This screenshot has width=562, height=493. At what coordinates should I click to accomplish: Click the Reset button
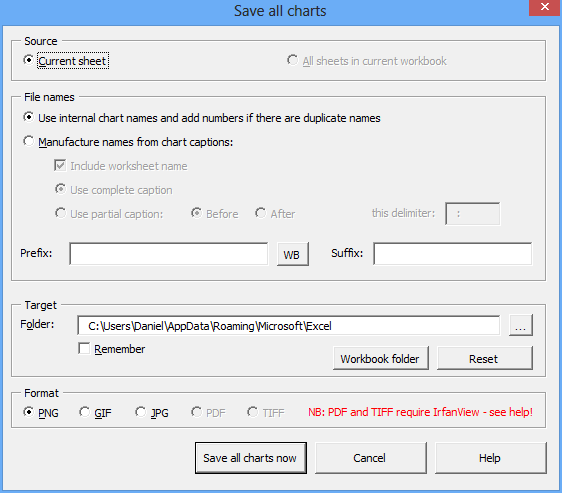[485, 358]
